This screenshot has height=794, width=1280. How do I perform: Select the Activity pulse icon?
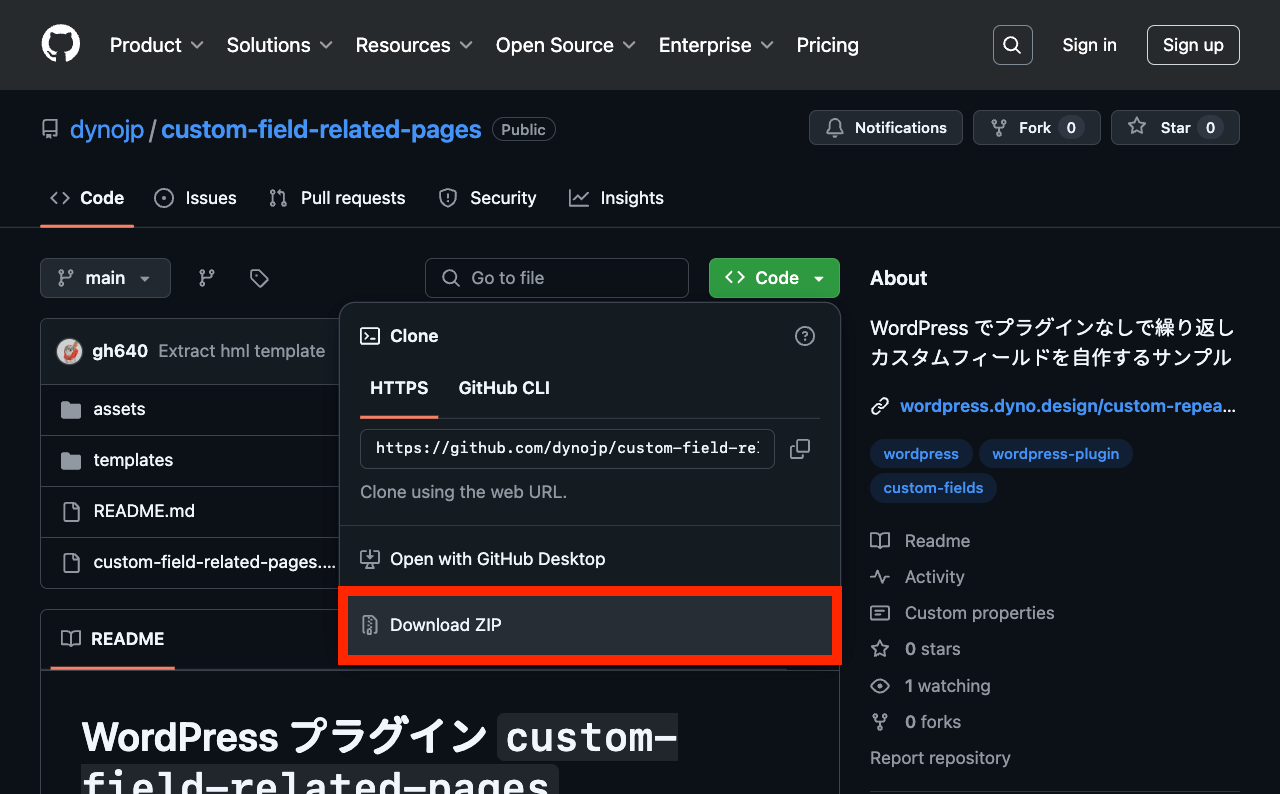pos(880,577)
